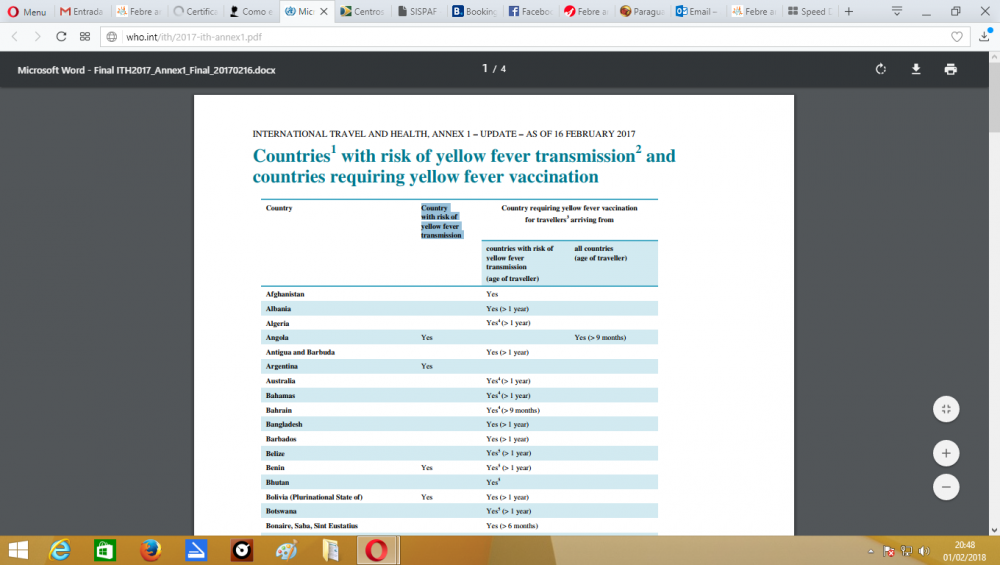Viewport: 1000px width, 565px height.
Task: Switch to the Booking tab
Action: [x=471, y=12]
